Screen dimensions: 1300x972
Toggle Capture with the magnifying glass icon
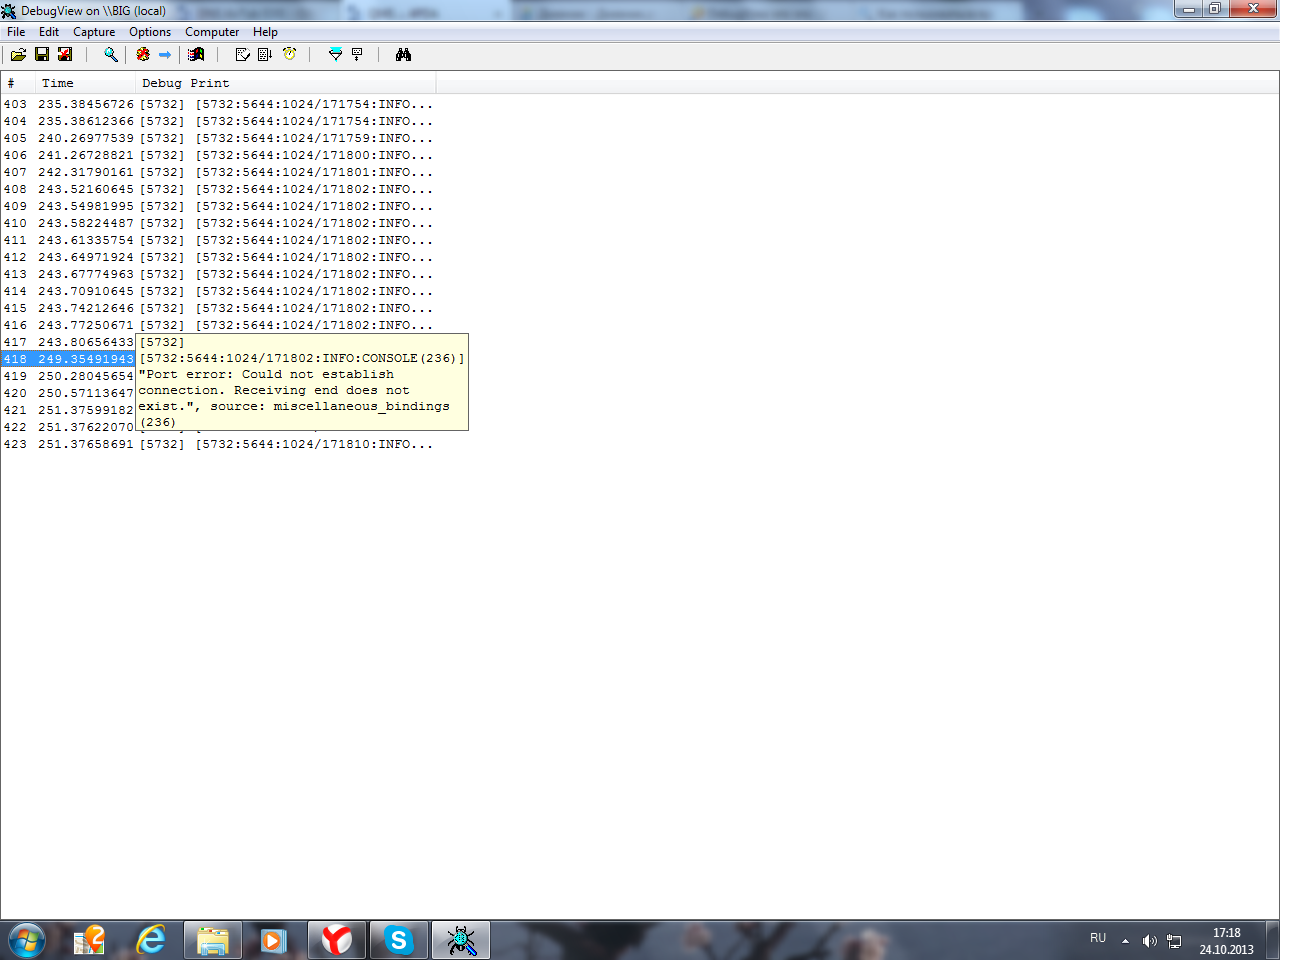point(111,55)
